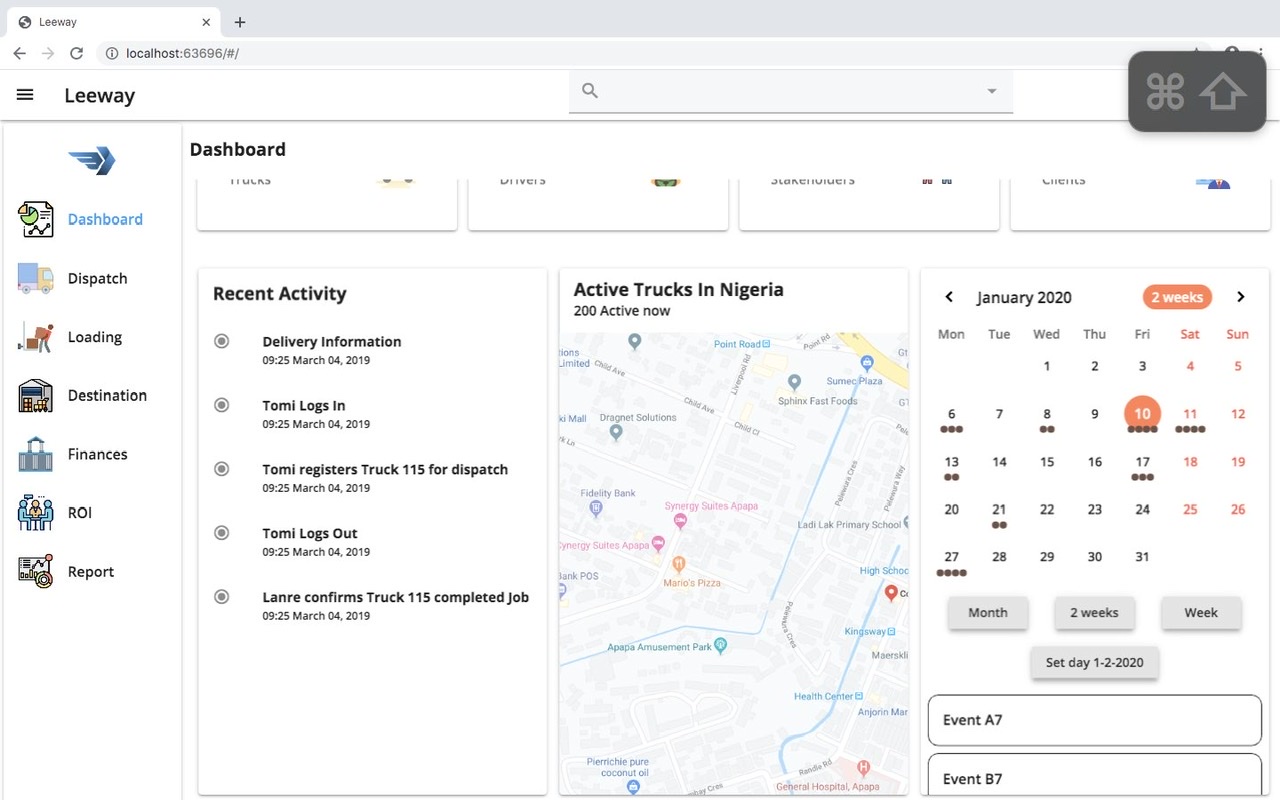This screenshot has height=800, width=1280.
Task: Select the Tomi Logs Out activity radio
Action: (x=222, y=533)
